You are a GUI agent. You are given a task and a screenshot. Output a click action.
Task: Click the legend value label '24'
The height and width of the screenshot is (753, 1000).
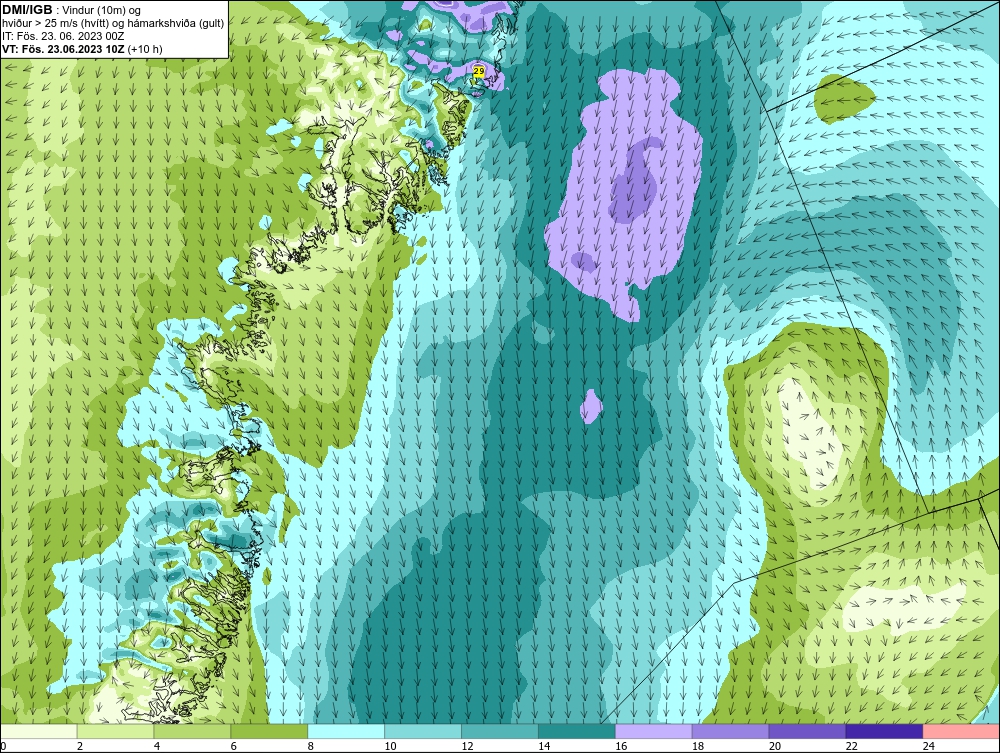click(929, 746)
